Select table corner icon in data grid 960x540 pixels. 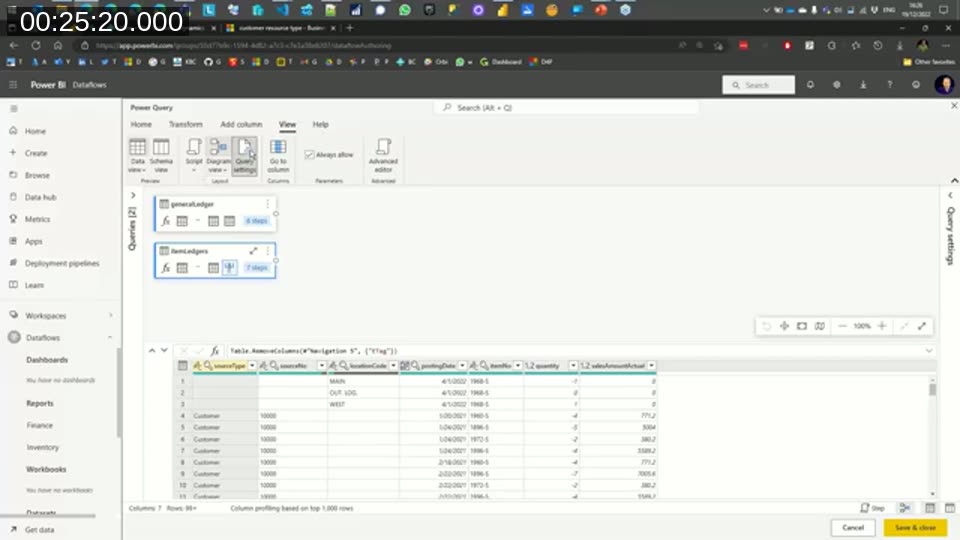coord(182,366)
